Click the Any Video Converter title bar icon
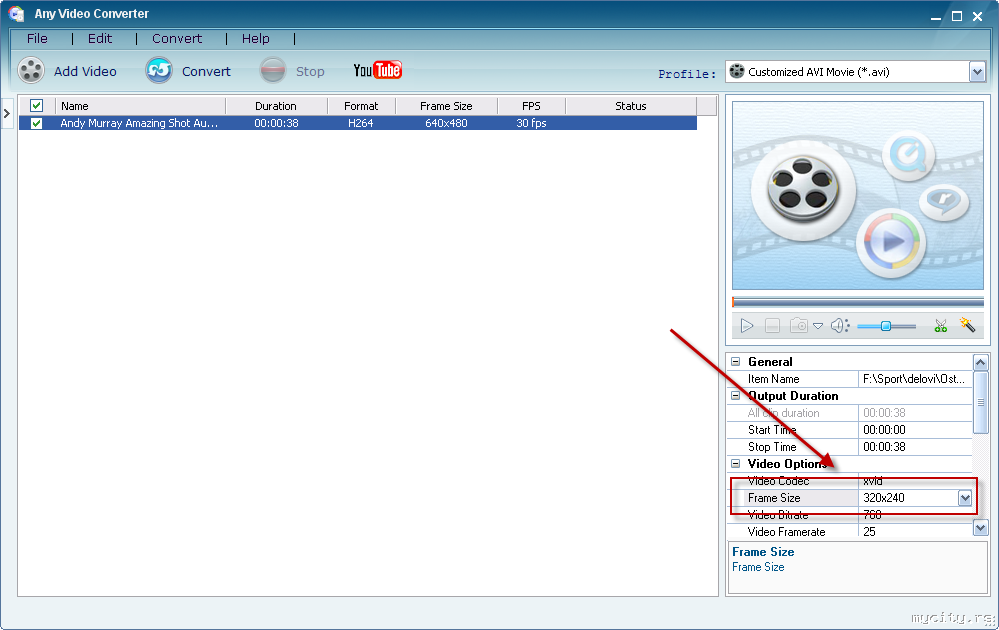This screenshot has width=999, height=630. point(17,13)
